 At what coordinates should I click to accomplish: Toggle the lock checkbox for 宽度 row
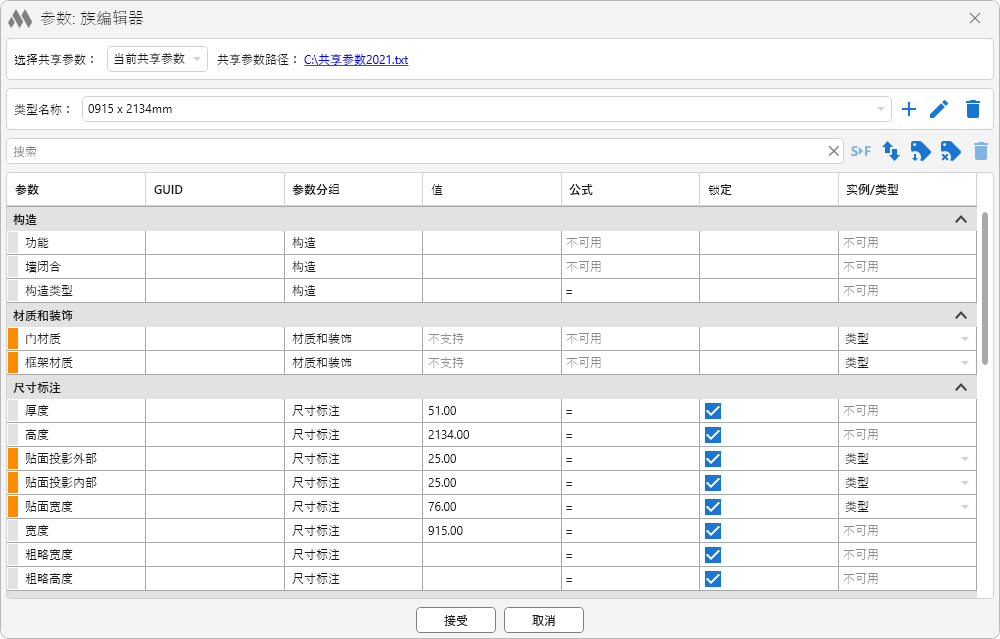713,531
